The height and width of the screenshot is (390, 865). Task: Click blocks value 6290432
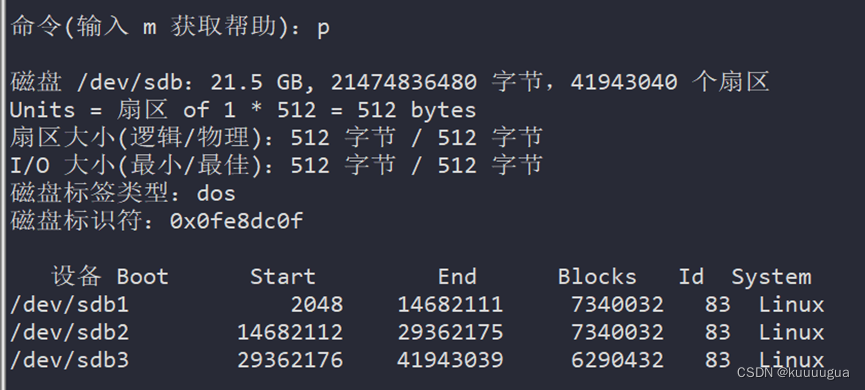pos(617,360)
